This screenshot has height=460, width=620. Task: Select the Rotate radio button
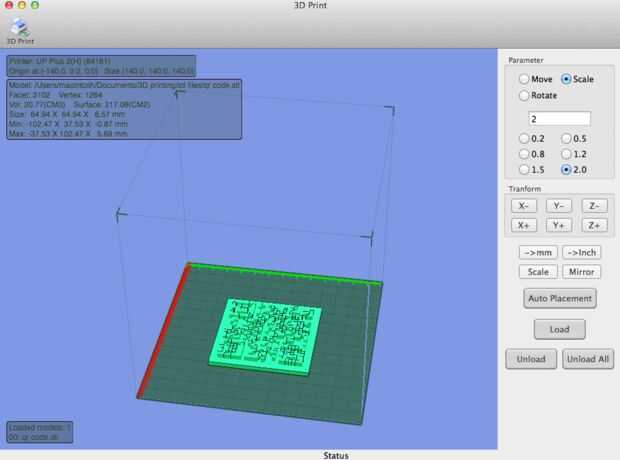coord(524,95)
